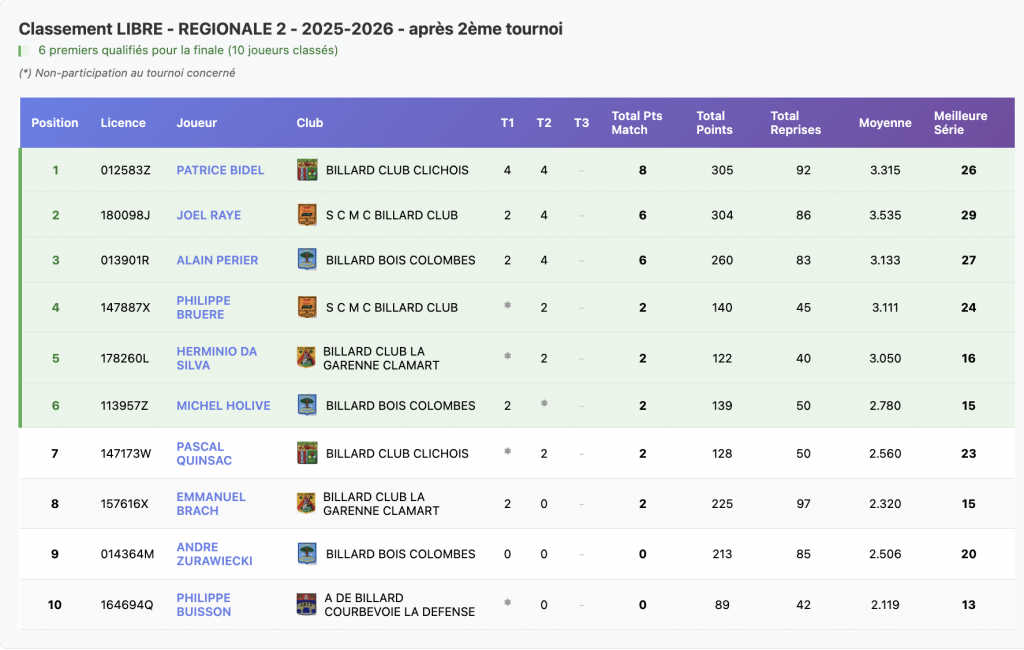This screenshot has height=650, width=1024.
Task: Click the Total Pts Match column header
Action: pos(636,123)
